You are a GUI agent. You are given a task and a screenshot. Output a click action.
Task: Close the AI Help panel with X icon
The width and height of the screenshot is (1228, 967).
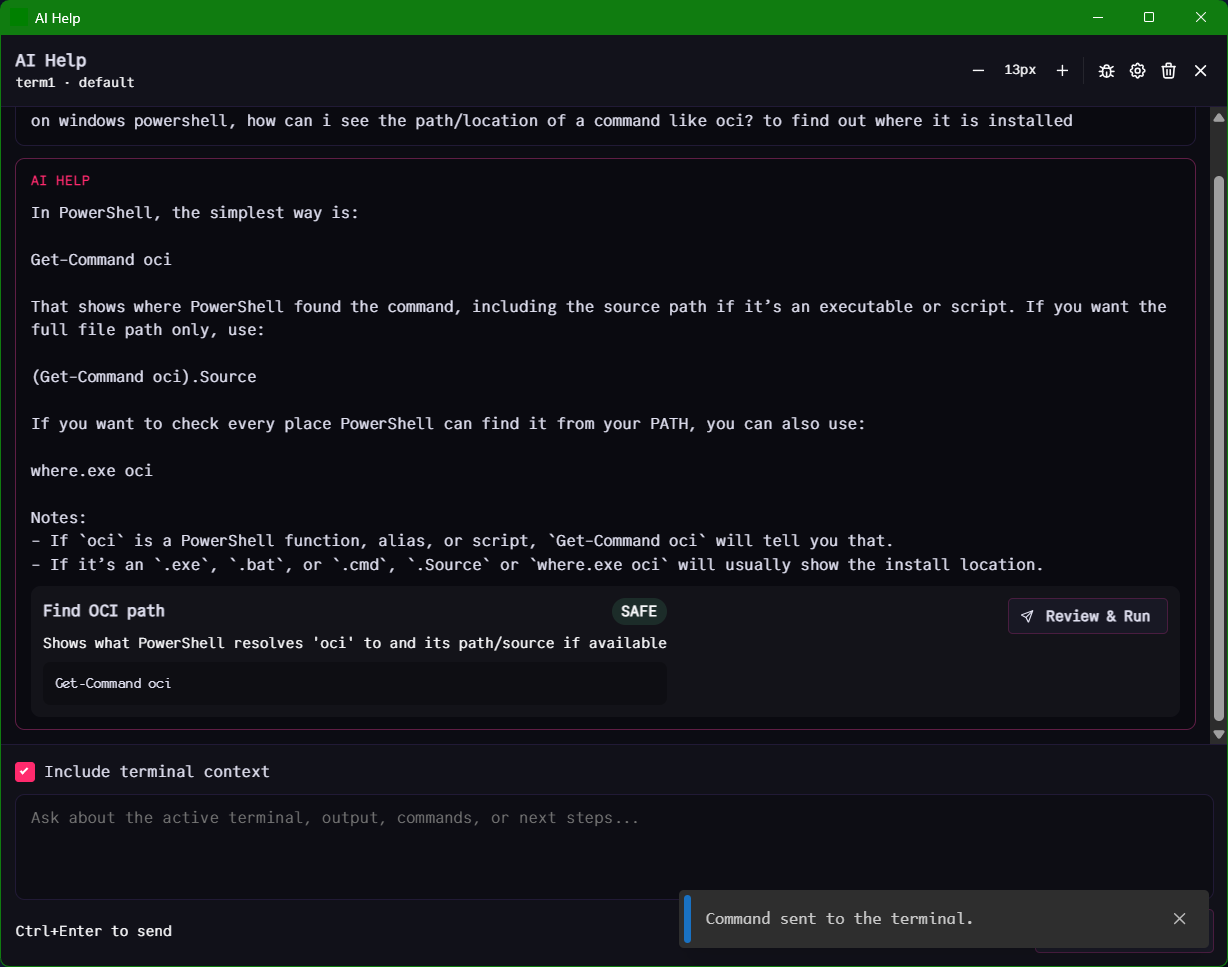tap(1200, 70)
